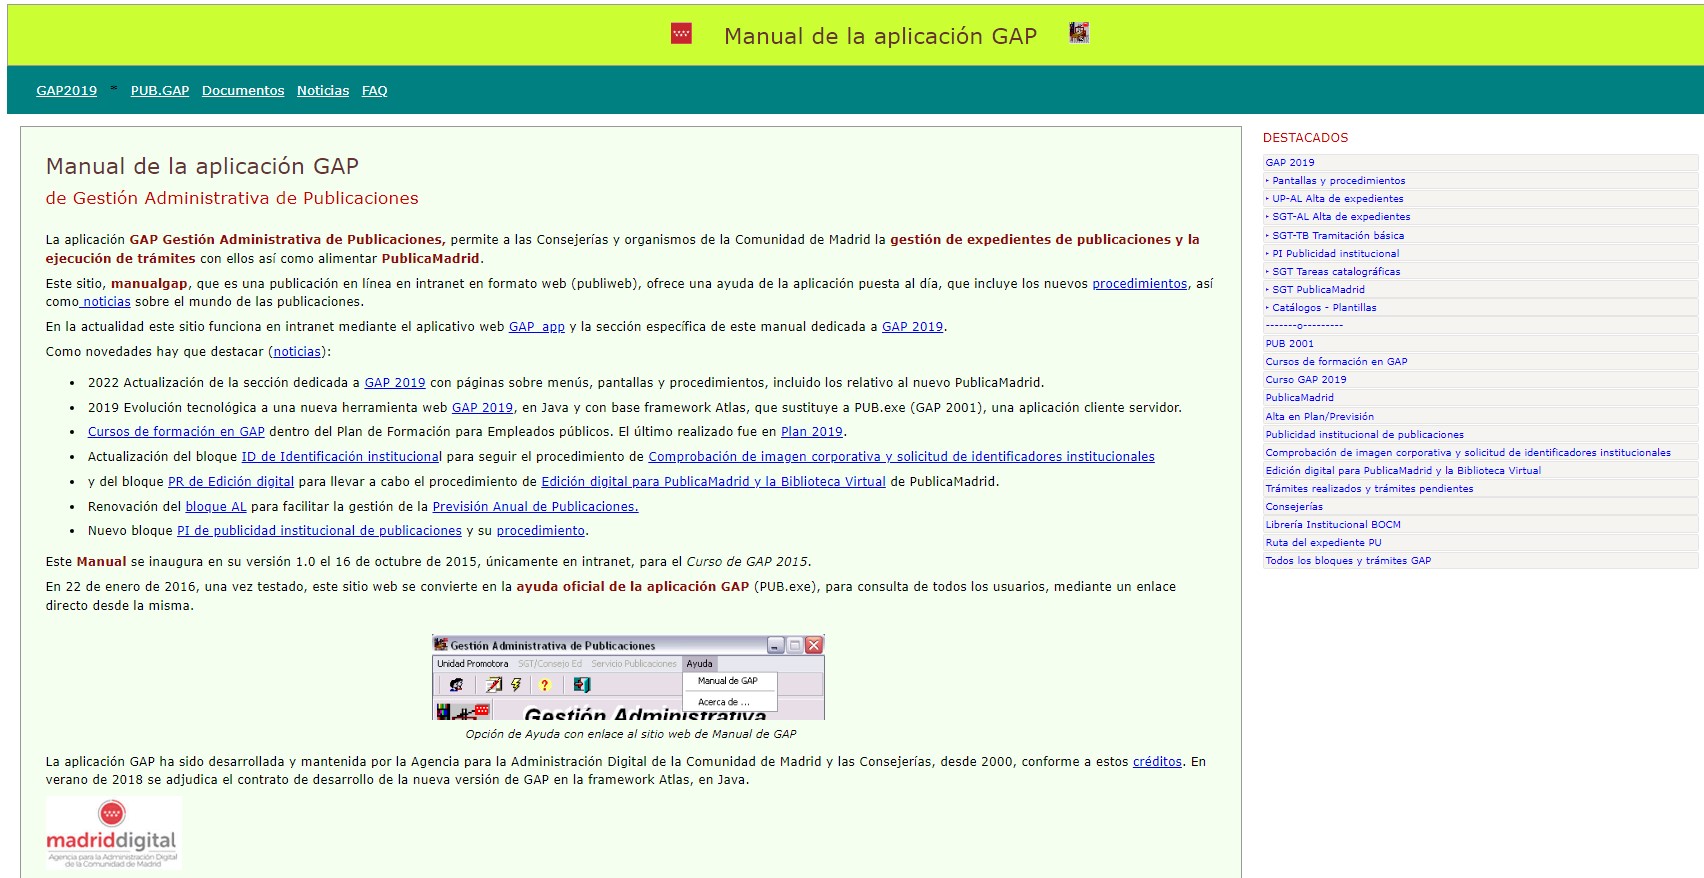Click the 'DESTACADOS' sidebar heading

pyautogui.click(x=1305, y=138)
